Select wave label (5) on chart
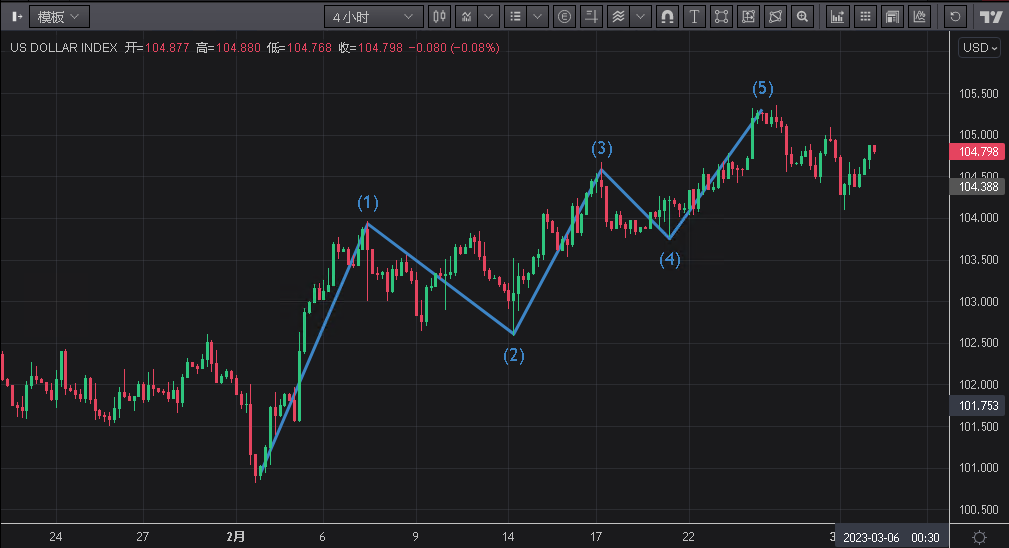This screenshot has height=548, width=1009. click(763, 88)
